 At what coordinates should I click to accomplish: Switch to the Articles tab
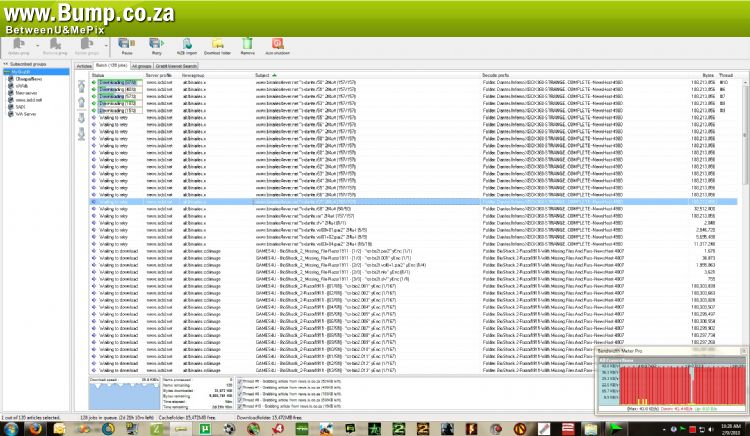(84, 66)
